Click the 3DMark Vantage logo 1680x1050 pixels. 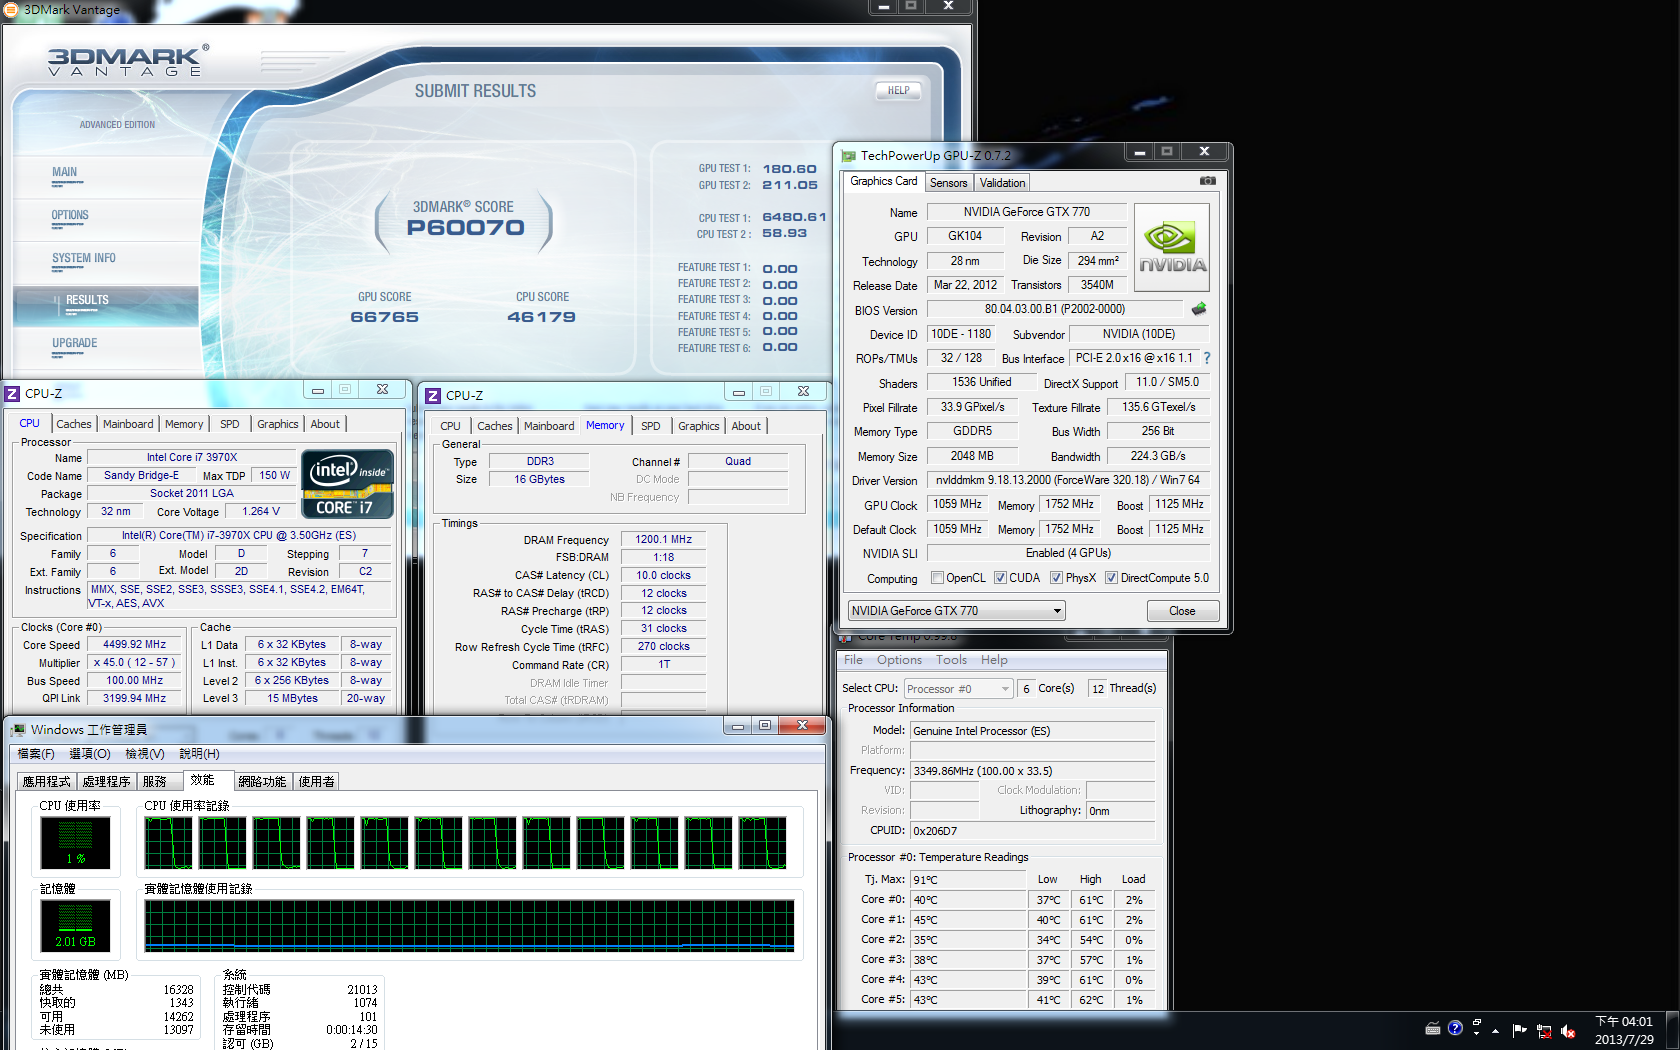click(x=129, y=61)
